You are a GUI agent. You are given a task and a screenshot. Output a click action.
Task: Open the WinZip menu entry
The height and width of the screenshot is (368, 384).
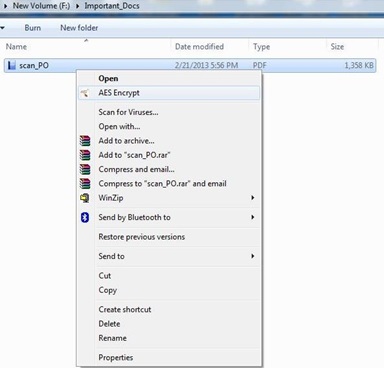tap(168, 198)
